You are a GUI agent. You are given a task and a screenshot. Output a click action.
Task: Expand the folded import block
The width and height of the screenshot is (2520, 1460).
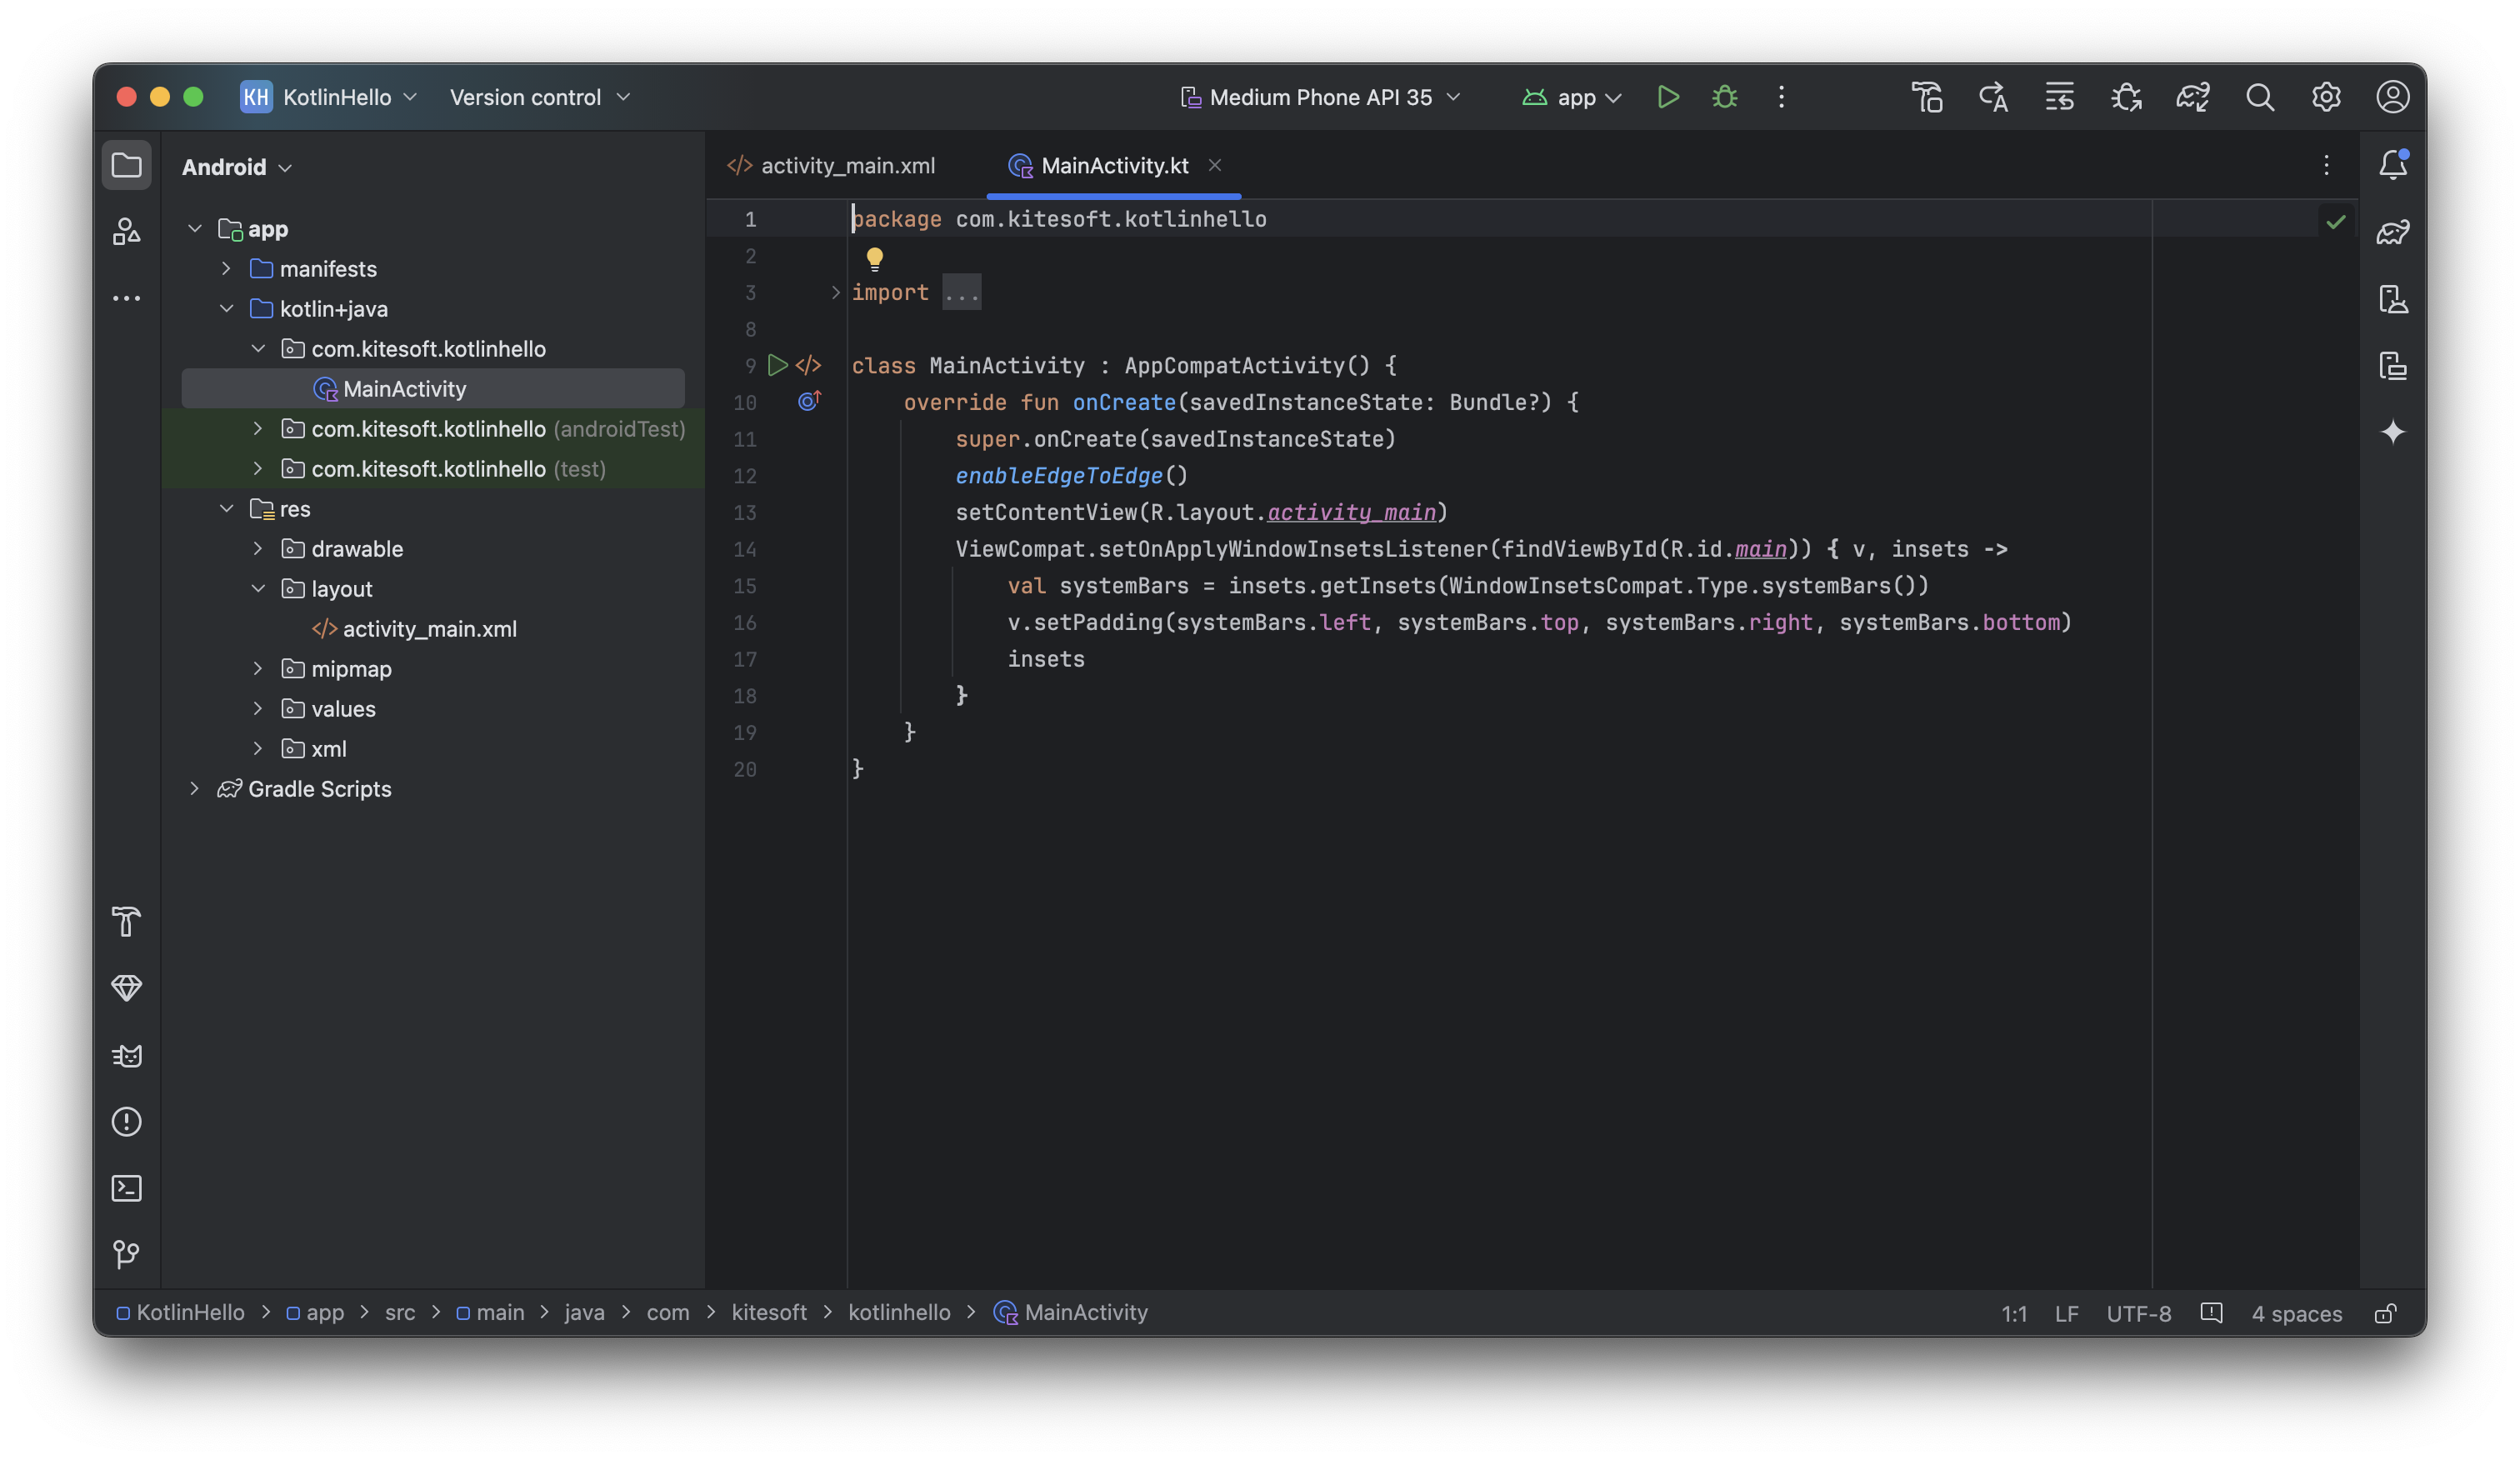(x=835, y=293)
